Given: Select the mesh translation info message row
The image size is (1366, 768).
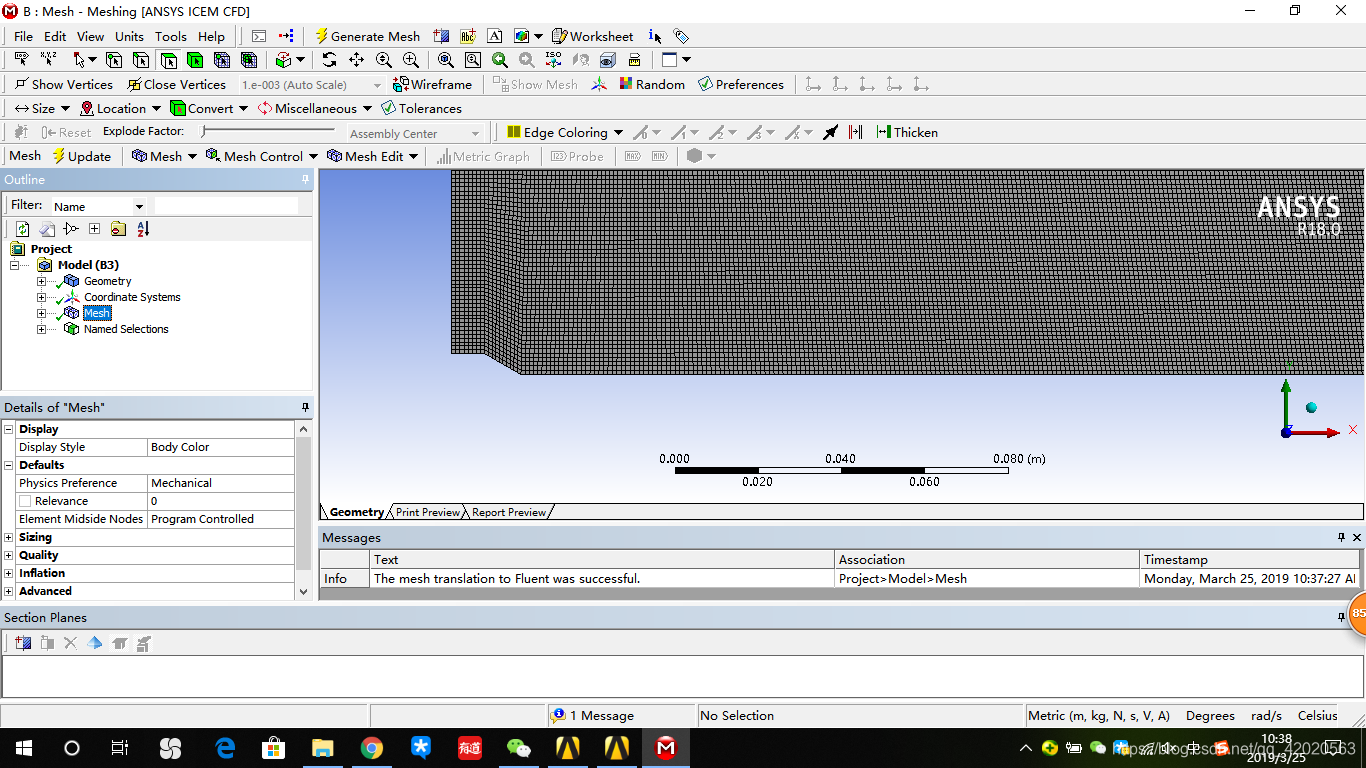Looking at the screenshot, I should point(840,578).
